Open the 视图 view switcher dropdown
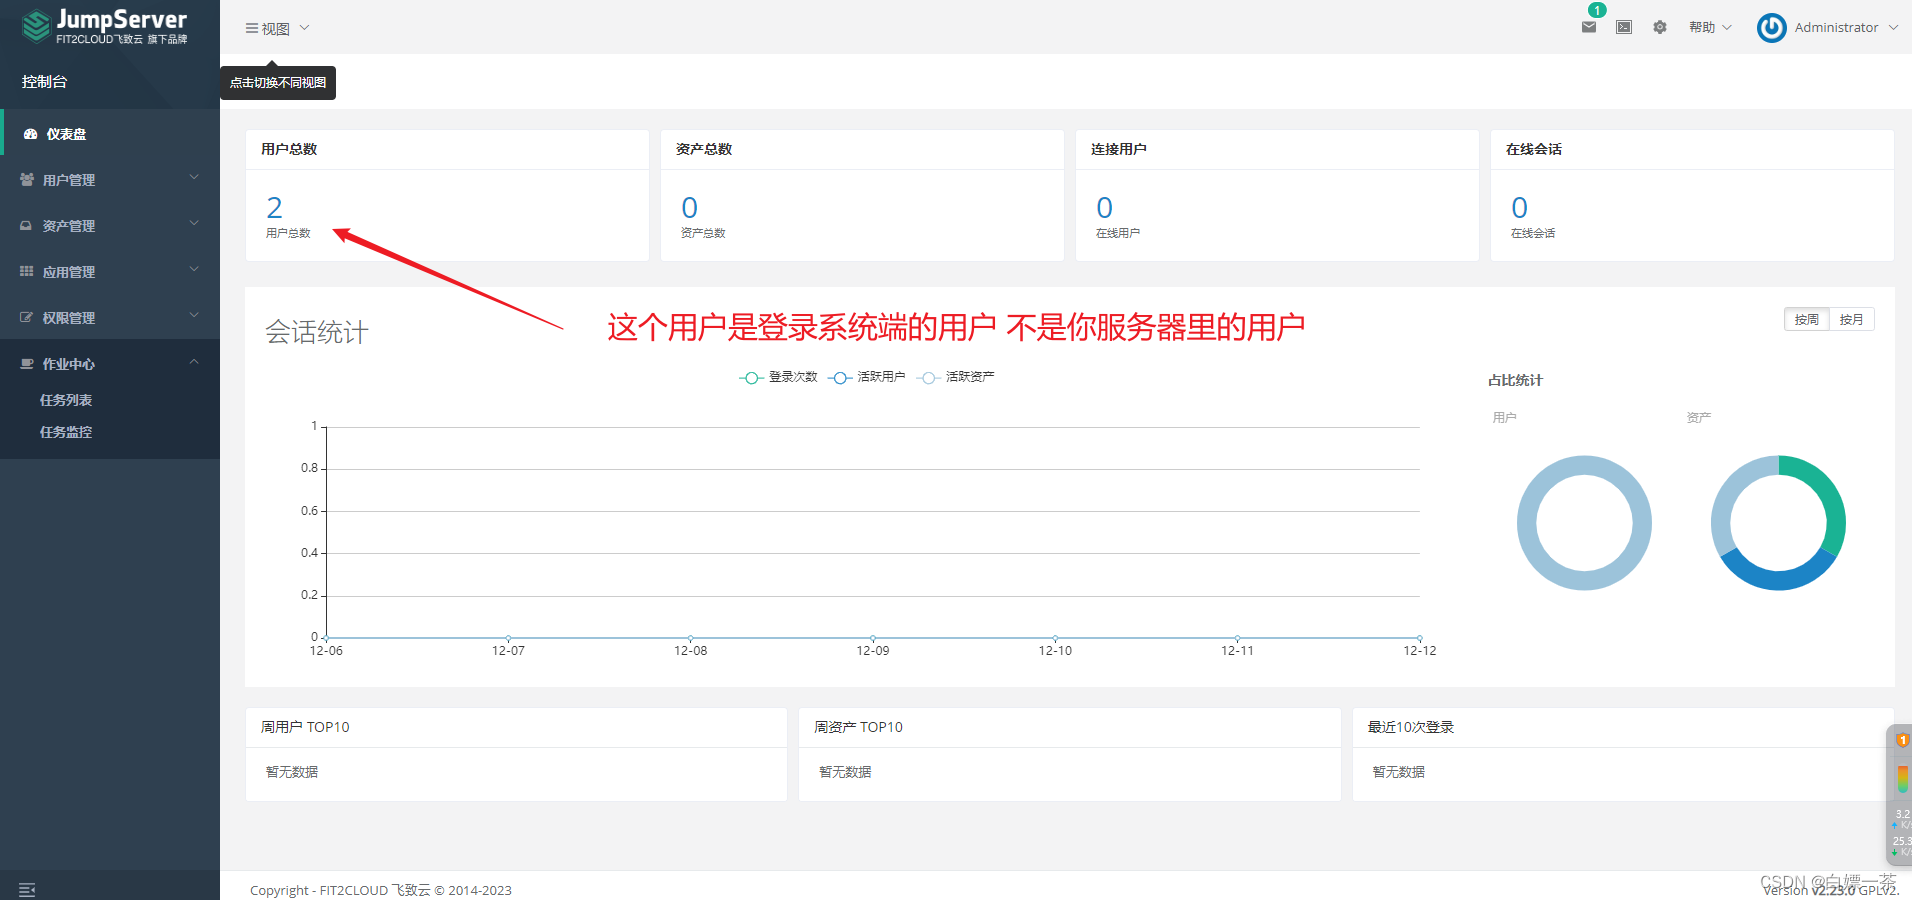This screenshot has width=1912, height=900. (x=278, y=28)
